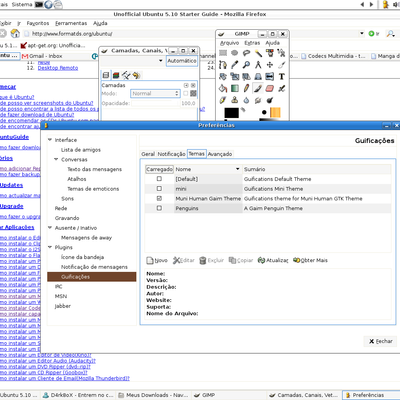Select the Color Picker eyedropper tool
This screenshot has width=400, height=400.
235,65
